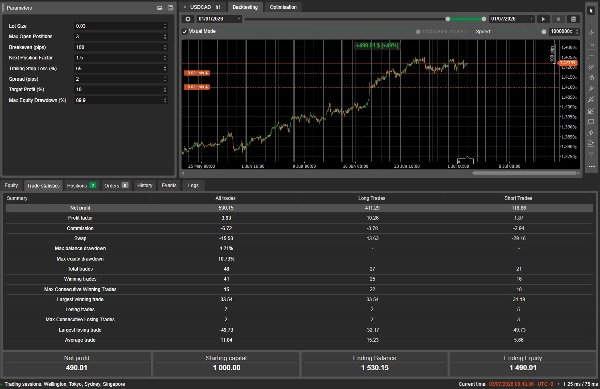600x389 pixels.
Task: Adjust the Max Equity Drawdown stepper arrows
Action: 165,100
